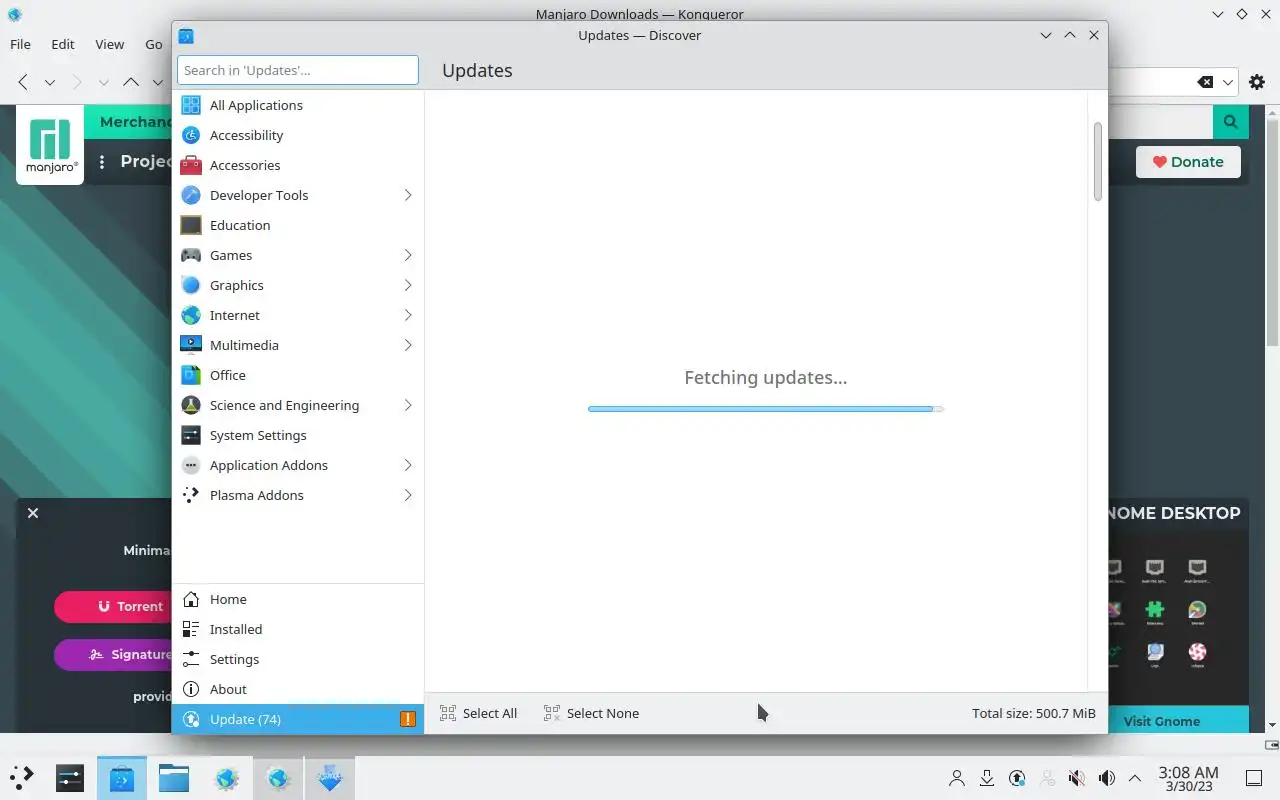
Task: Open the Office category icon
Action: click(x=191, y=375)
